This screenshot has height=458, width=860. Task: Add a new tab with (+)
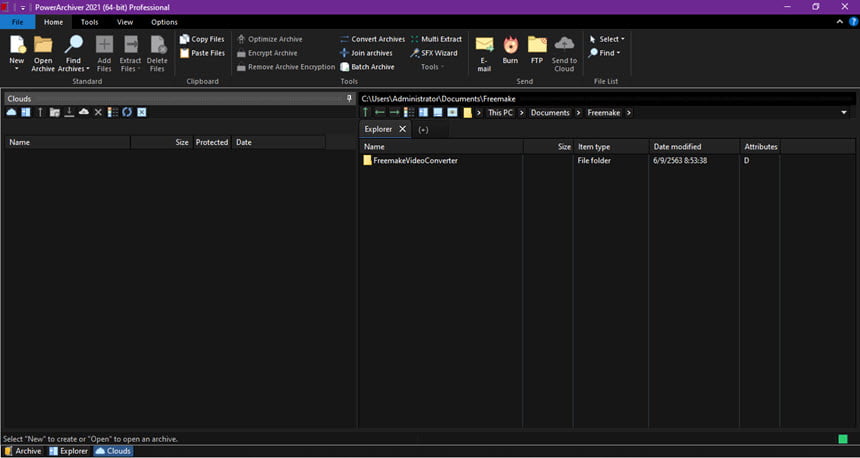click(x=423, y=130)
